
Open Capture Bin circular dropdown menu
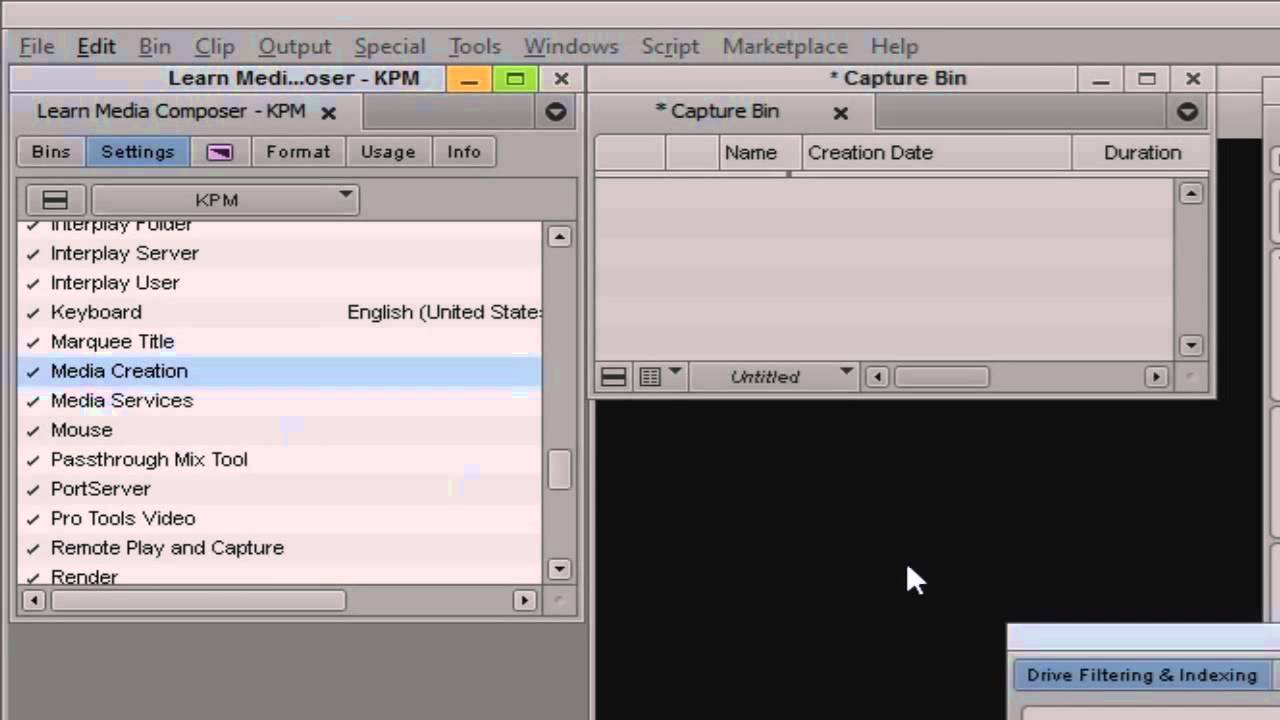click(x=1187, y=112)
